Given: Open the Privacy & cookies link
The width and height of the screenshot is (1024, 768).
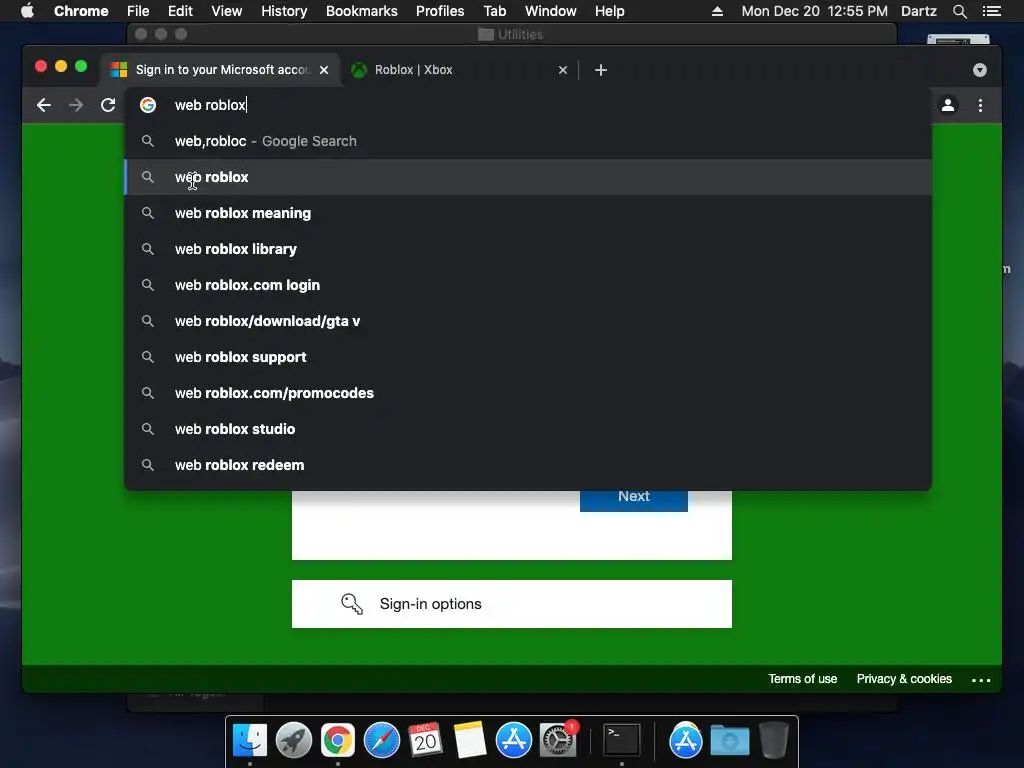Looking at the screenshot, I should [x=904, y=679].
